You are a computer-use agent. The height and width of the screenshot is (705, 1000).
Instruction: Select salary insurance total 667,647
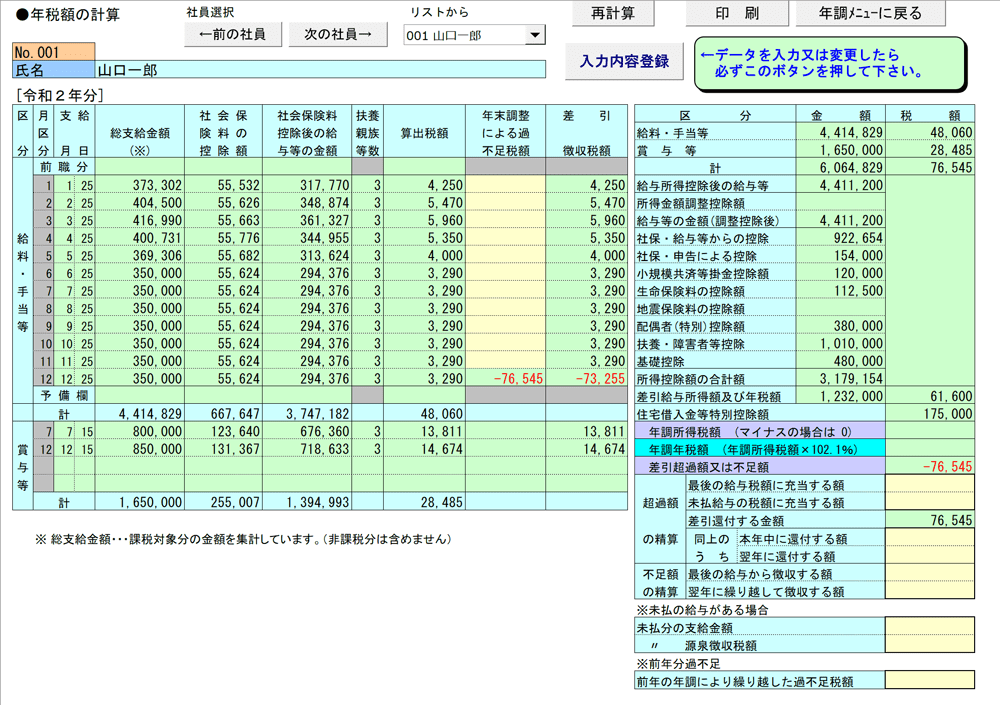tap(223, 413)
